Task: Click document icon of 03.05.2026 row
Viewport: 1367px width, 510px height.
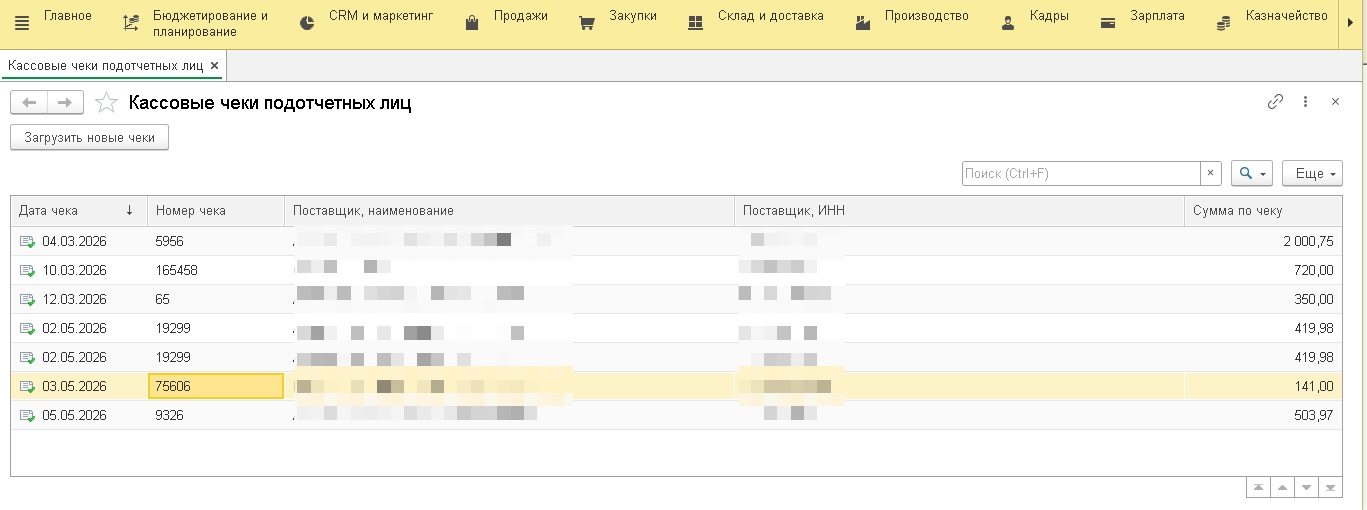Action: 27,386
